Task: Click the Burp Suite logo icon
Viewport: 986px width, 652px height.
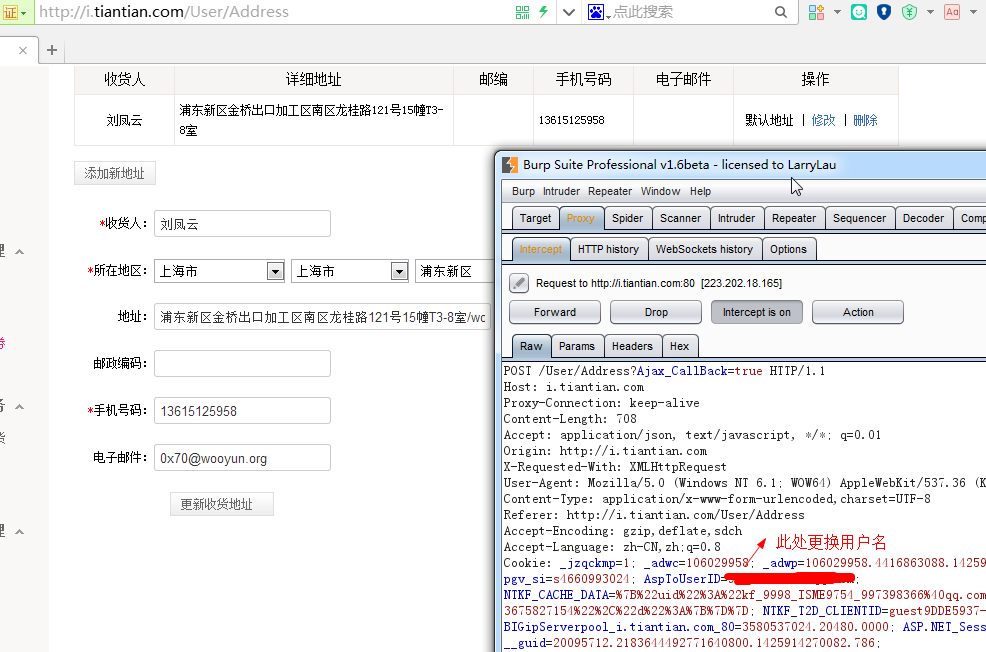Action: tap(510, 165)
